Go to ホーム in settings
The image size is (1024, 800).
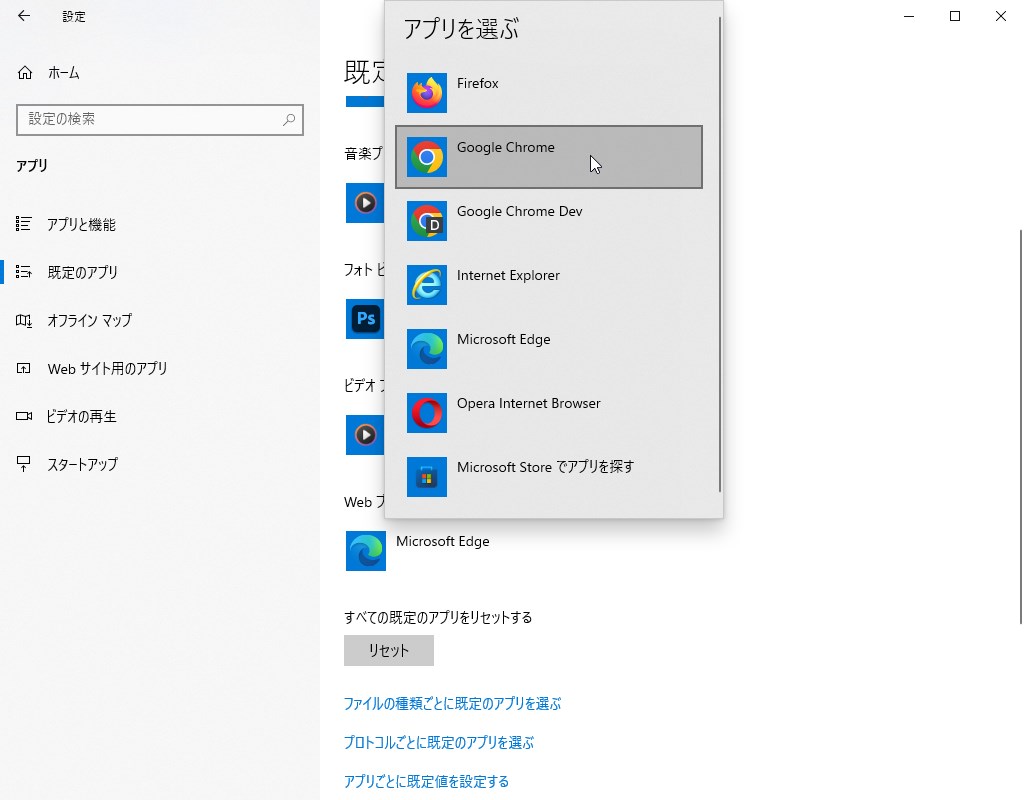(x=63, y=72)
